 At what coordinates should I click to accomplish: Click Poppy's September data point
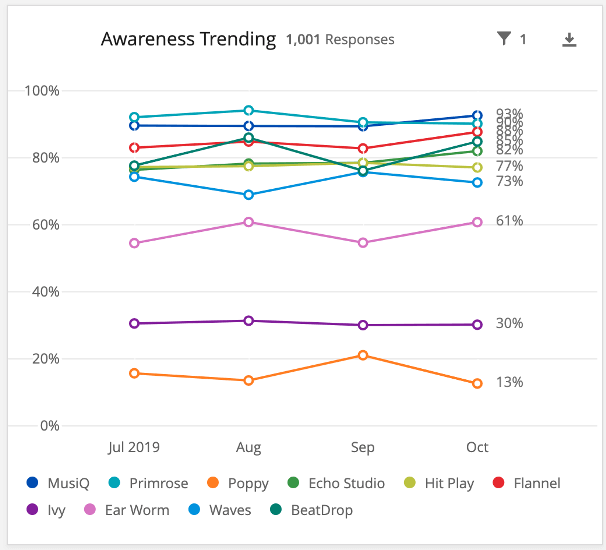363,355
